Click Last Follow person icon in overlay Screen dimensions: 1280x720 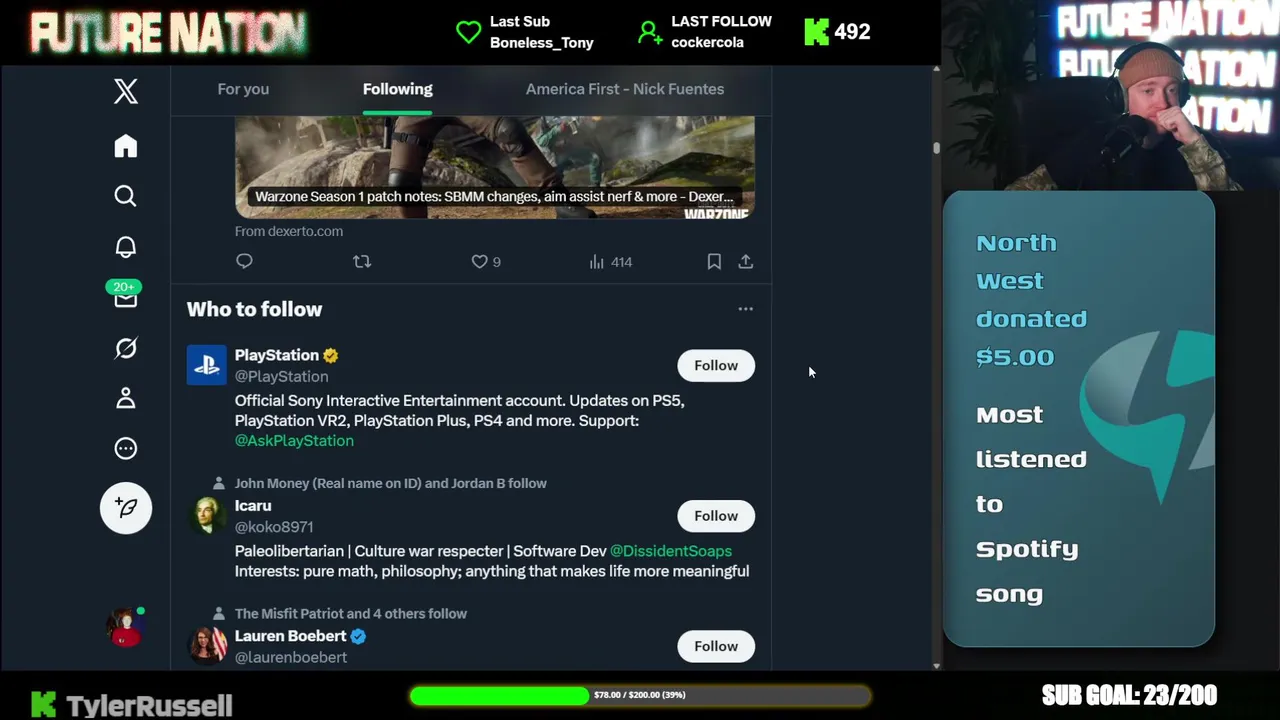tap(650, 32)
